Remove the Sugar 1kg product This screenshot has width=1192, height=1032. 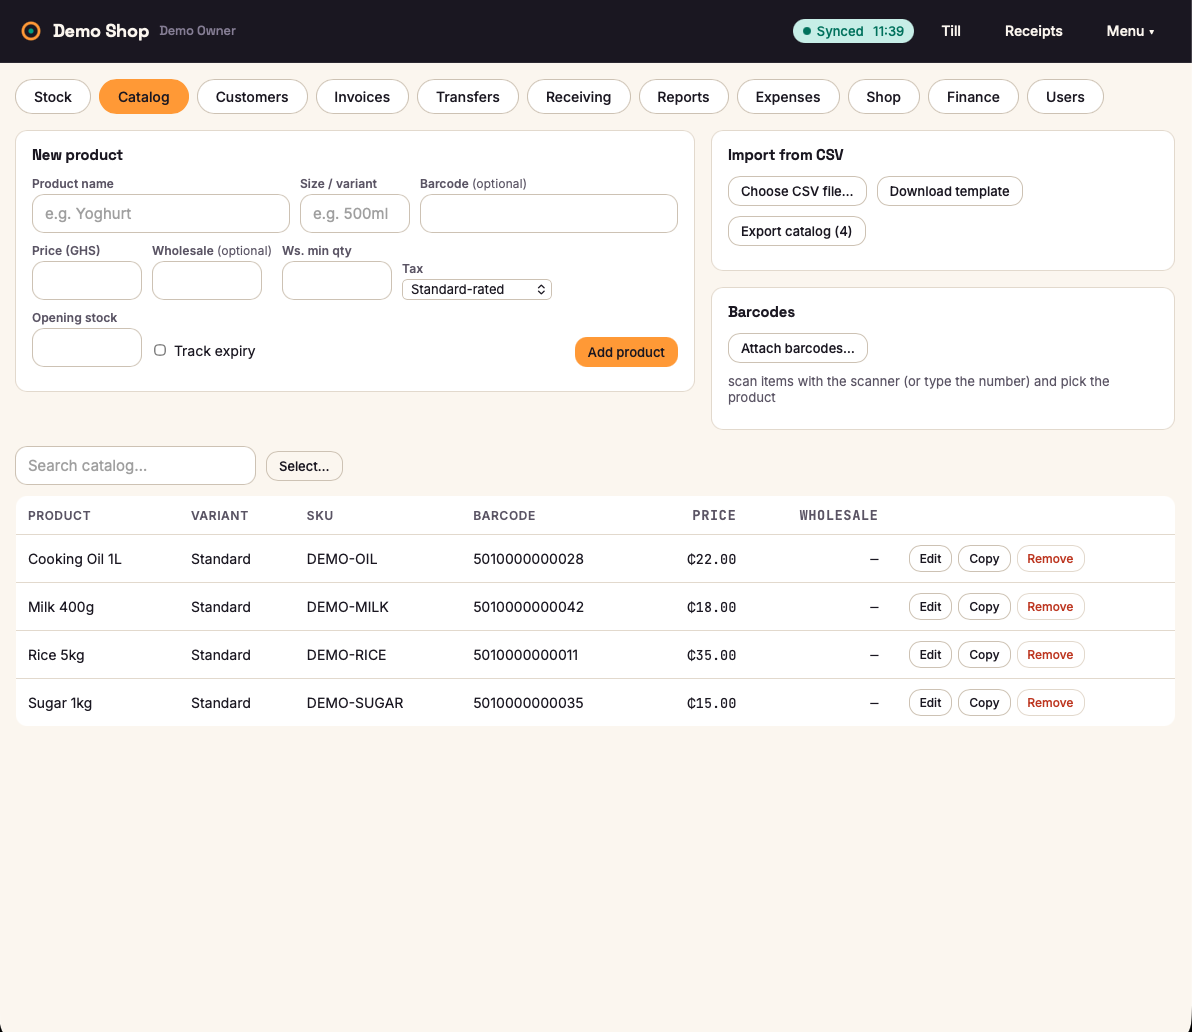(x=1050, y=702)
